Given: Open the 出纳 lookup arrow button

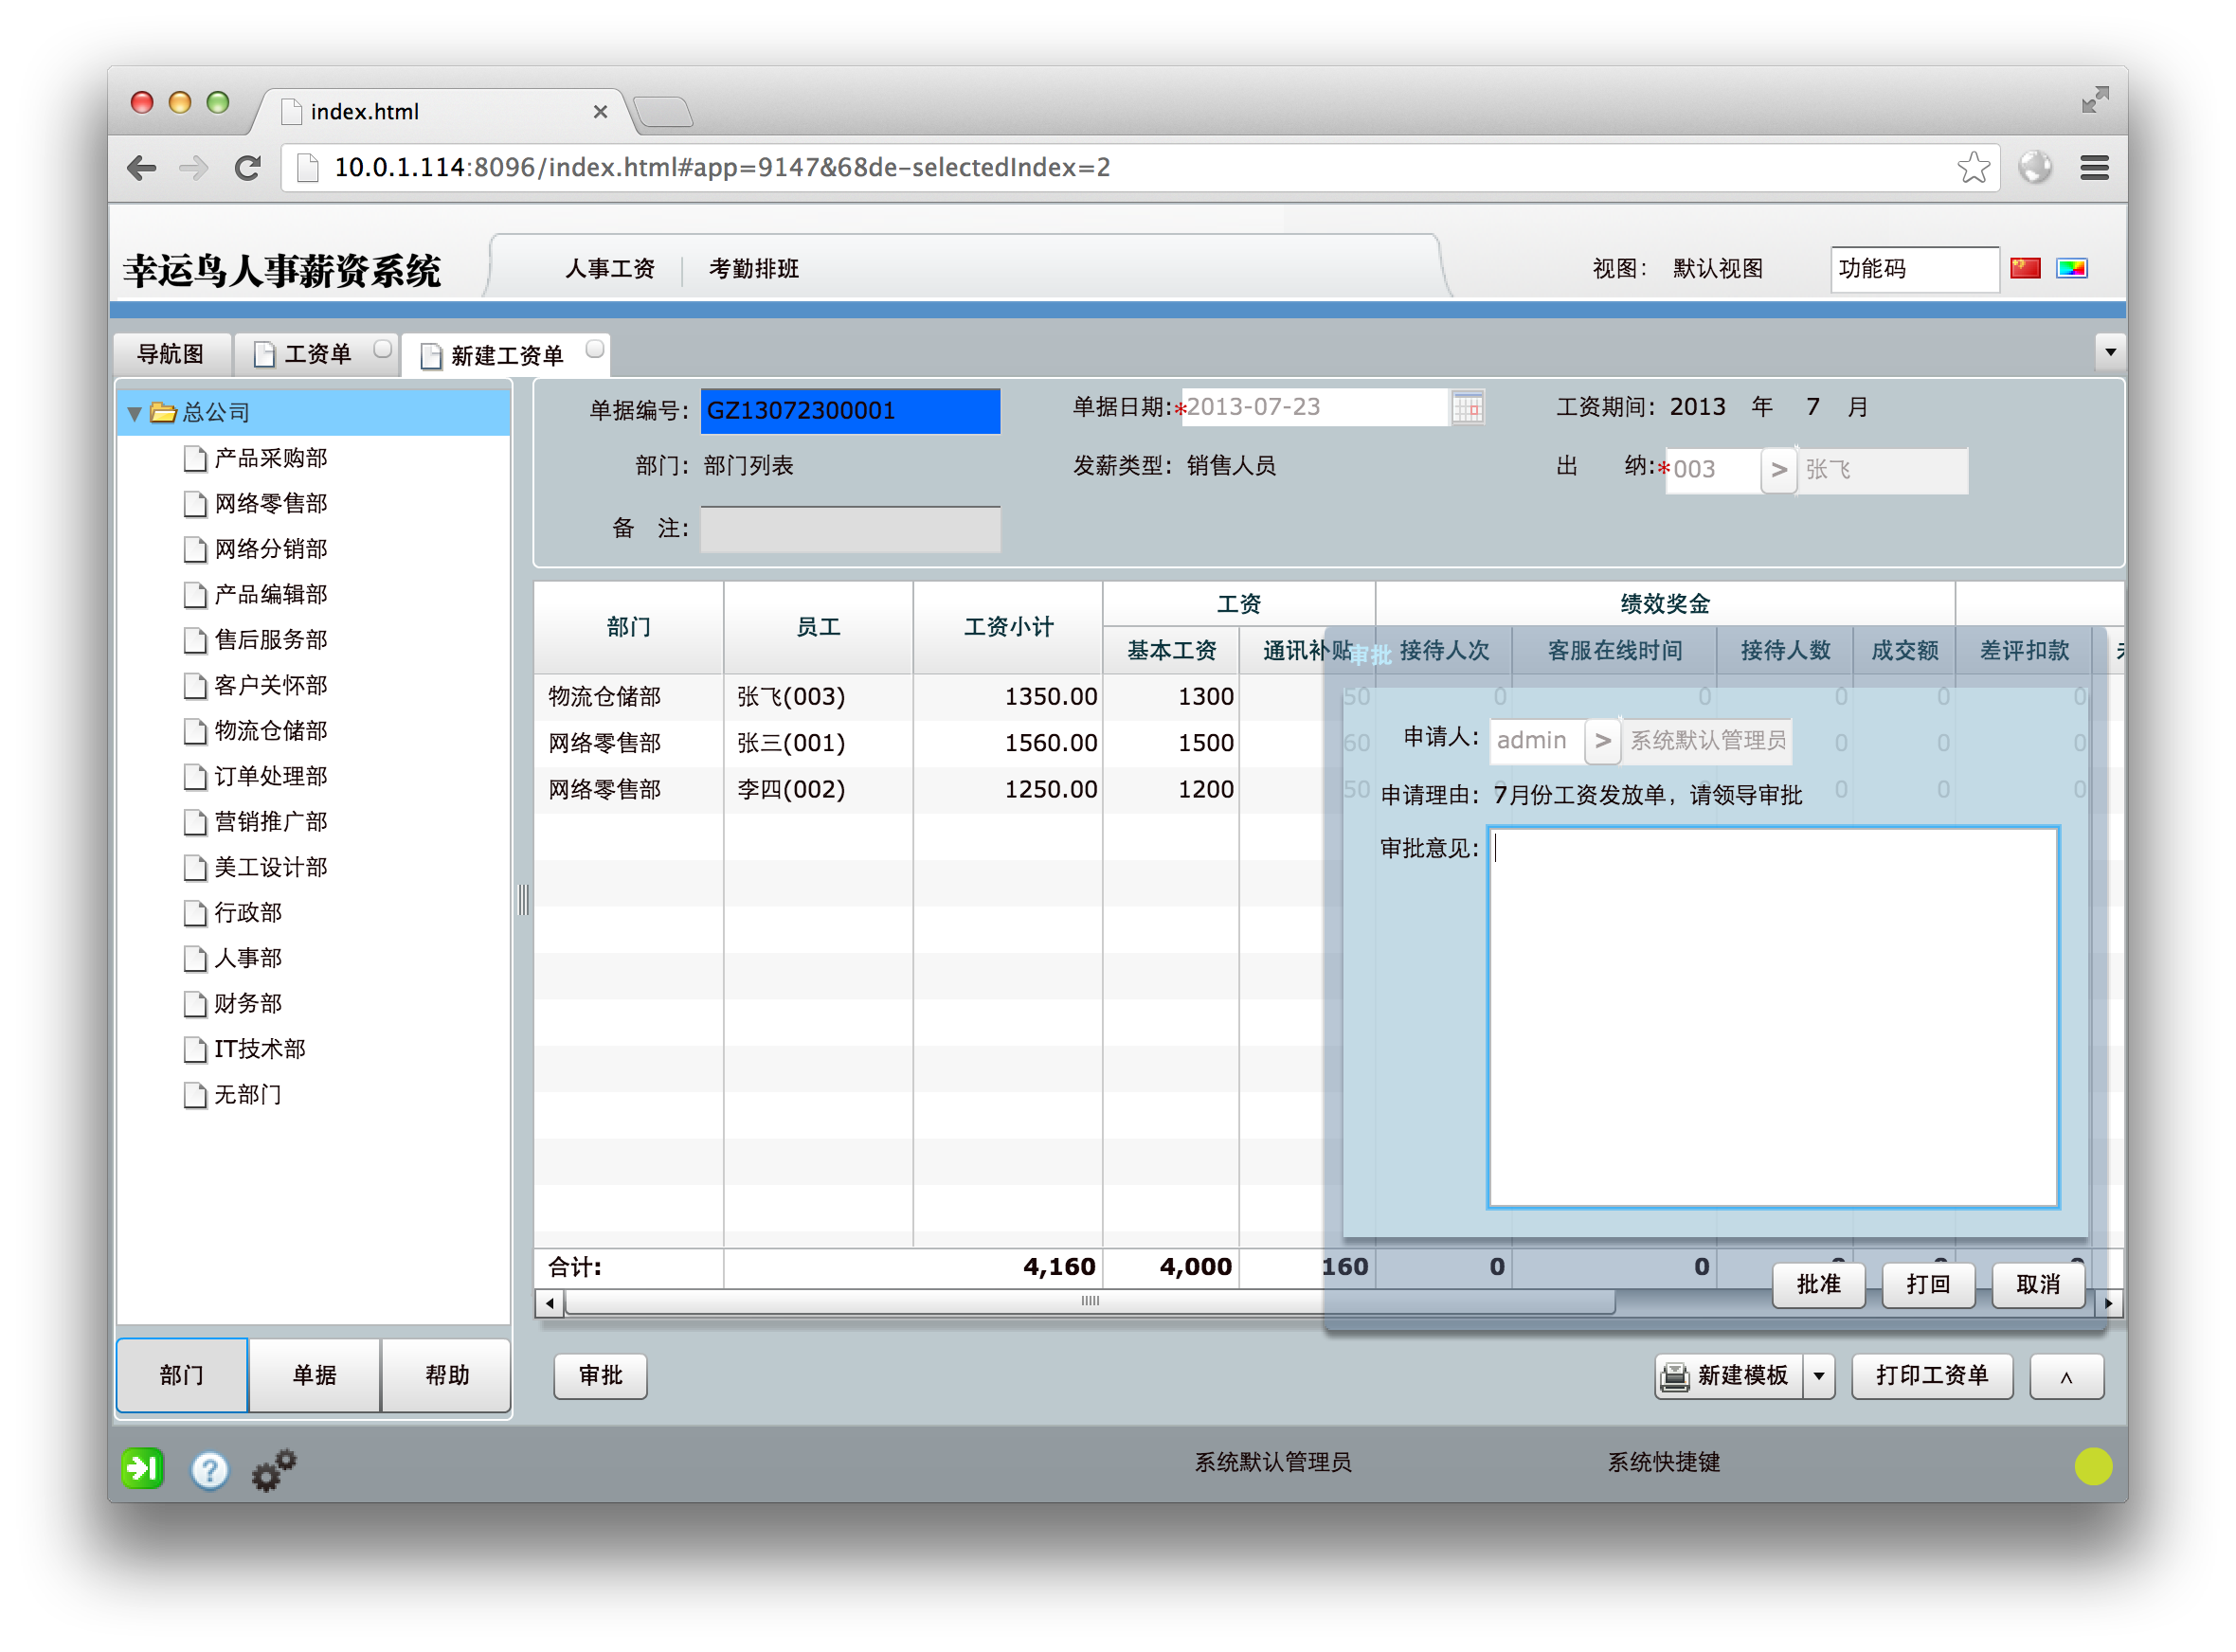Looking at the screenshot, I should [x=1778, y=470].
